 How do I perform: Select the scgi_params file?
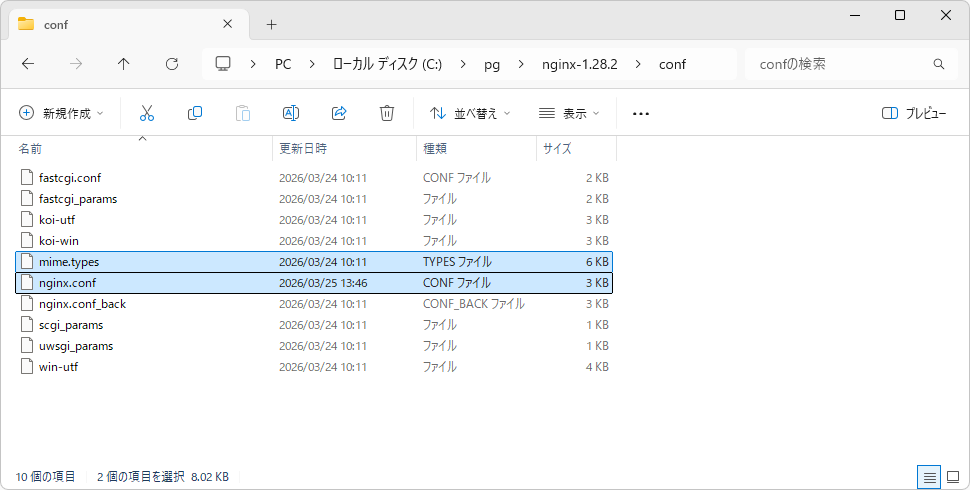pos(314,325)
